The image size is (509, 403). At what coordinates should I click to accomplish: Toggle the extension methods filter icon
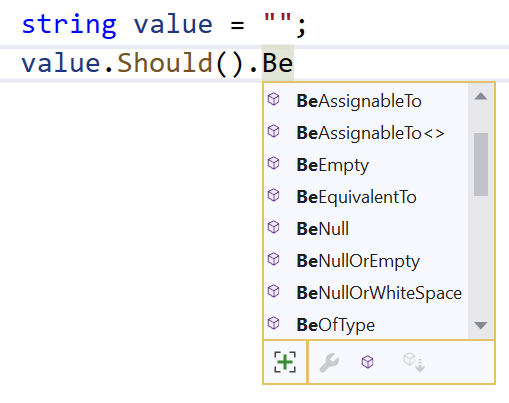[414, 362]
